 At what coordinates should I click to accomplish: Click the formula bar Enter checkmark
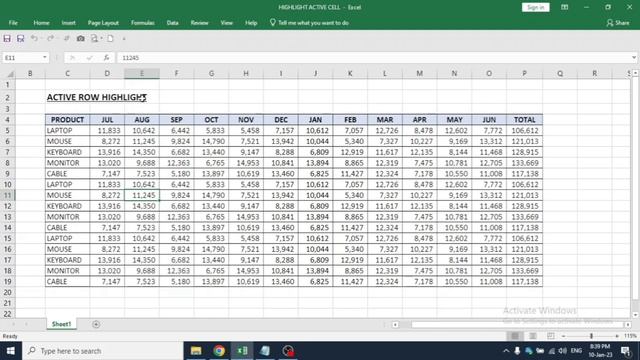tap(89, 58)
